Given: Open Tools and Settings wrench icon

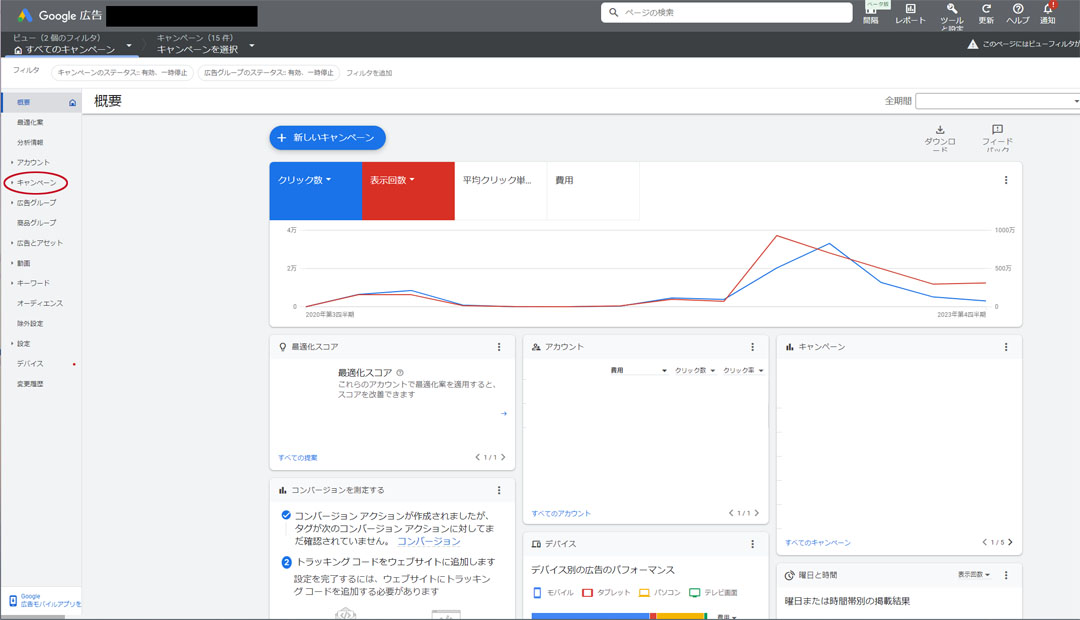Looking at the screenshot, I should (x=951, y=9).
